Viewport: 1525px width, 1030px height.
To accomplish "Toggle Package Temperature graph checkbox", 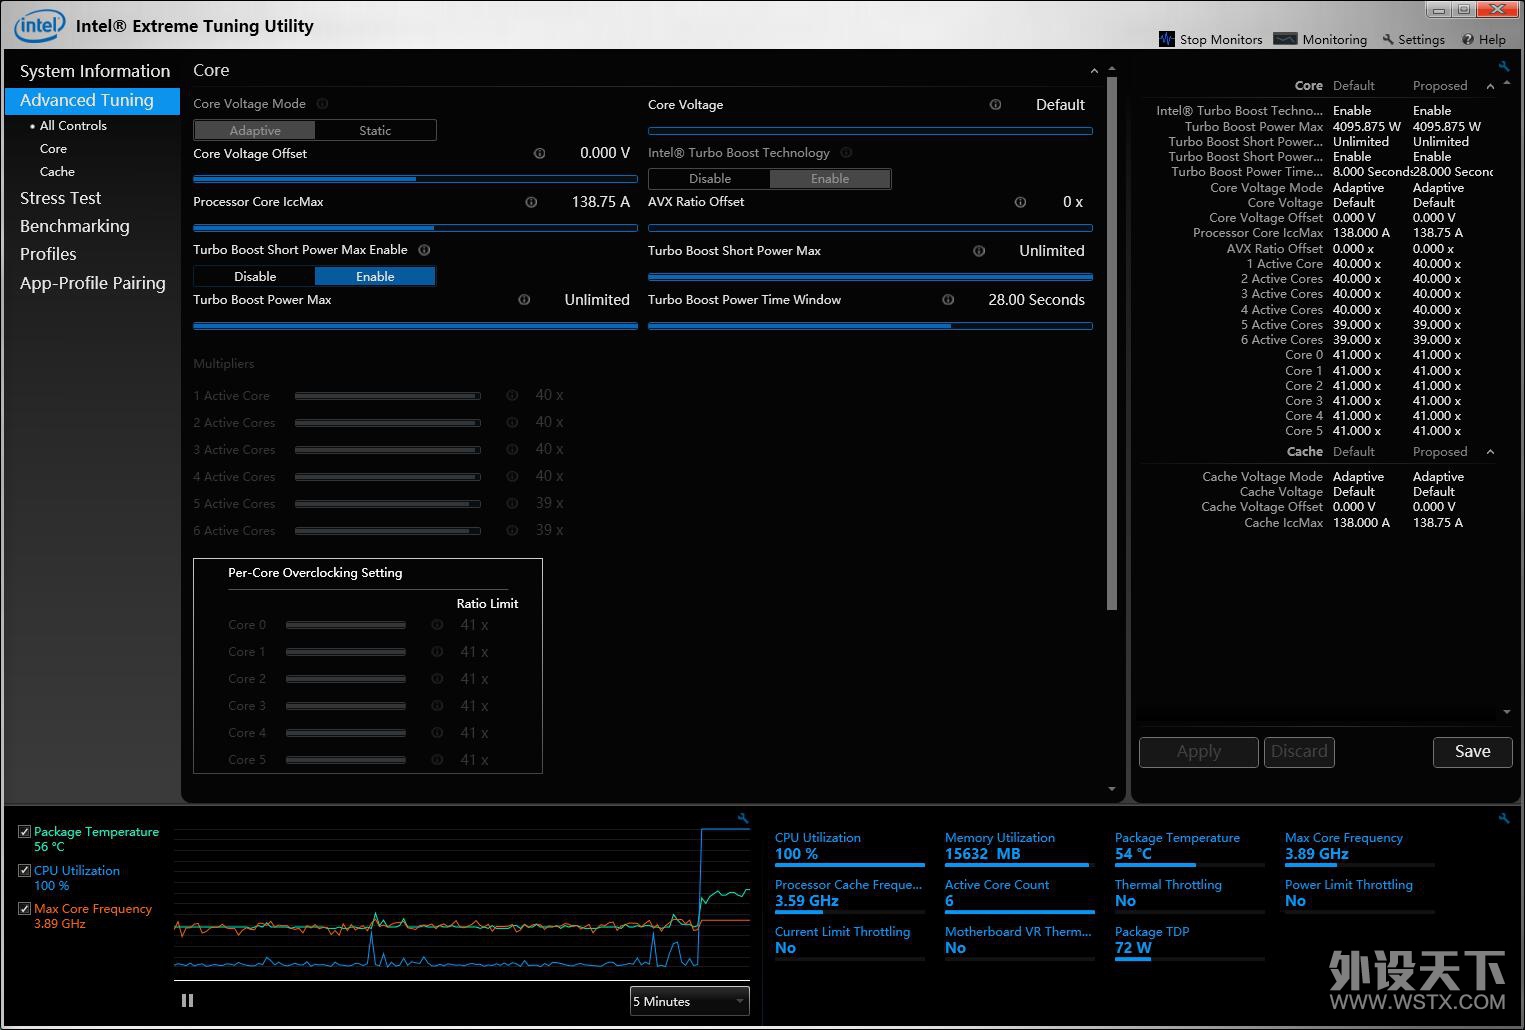I will click(24, 831).
